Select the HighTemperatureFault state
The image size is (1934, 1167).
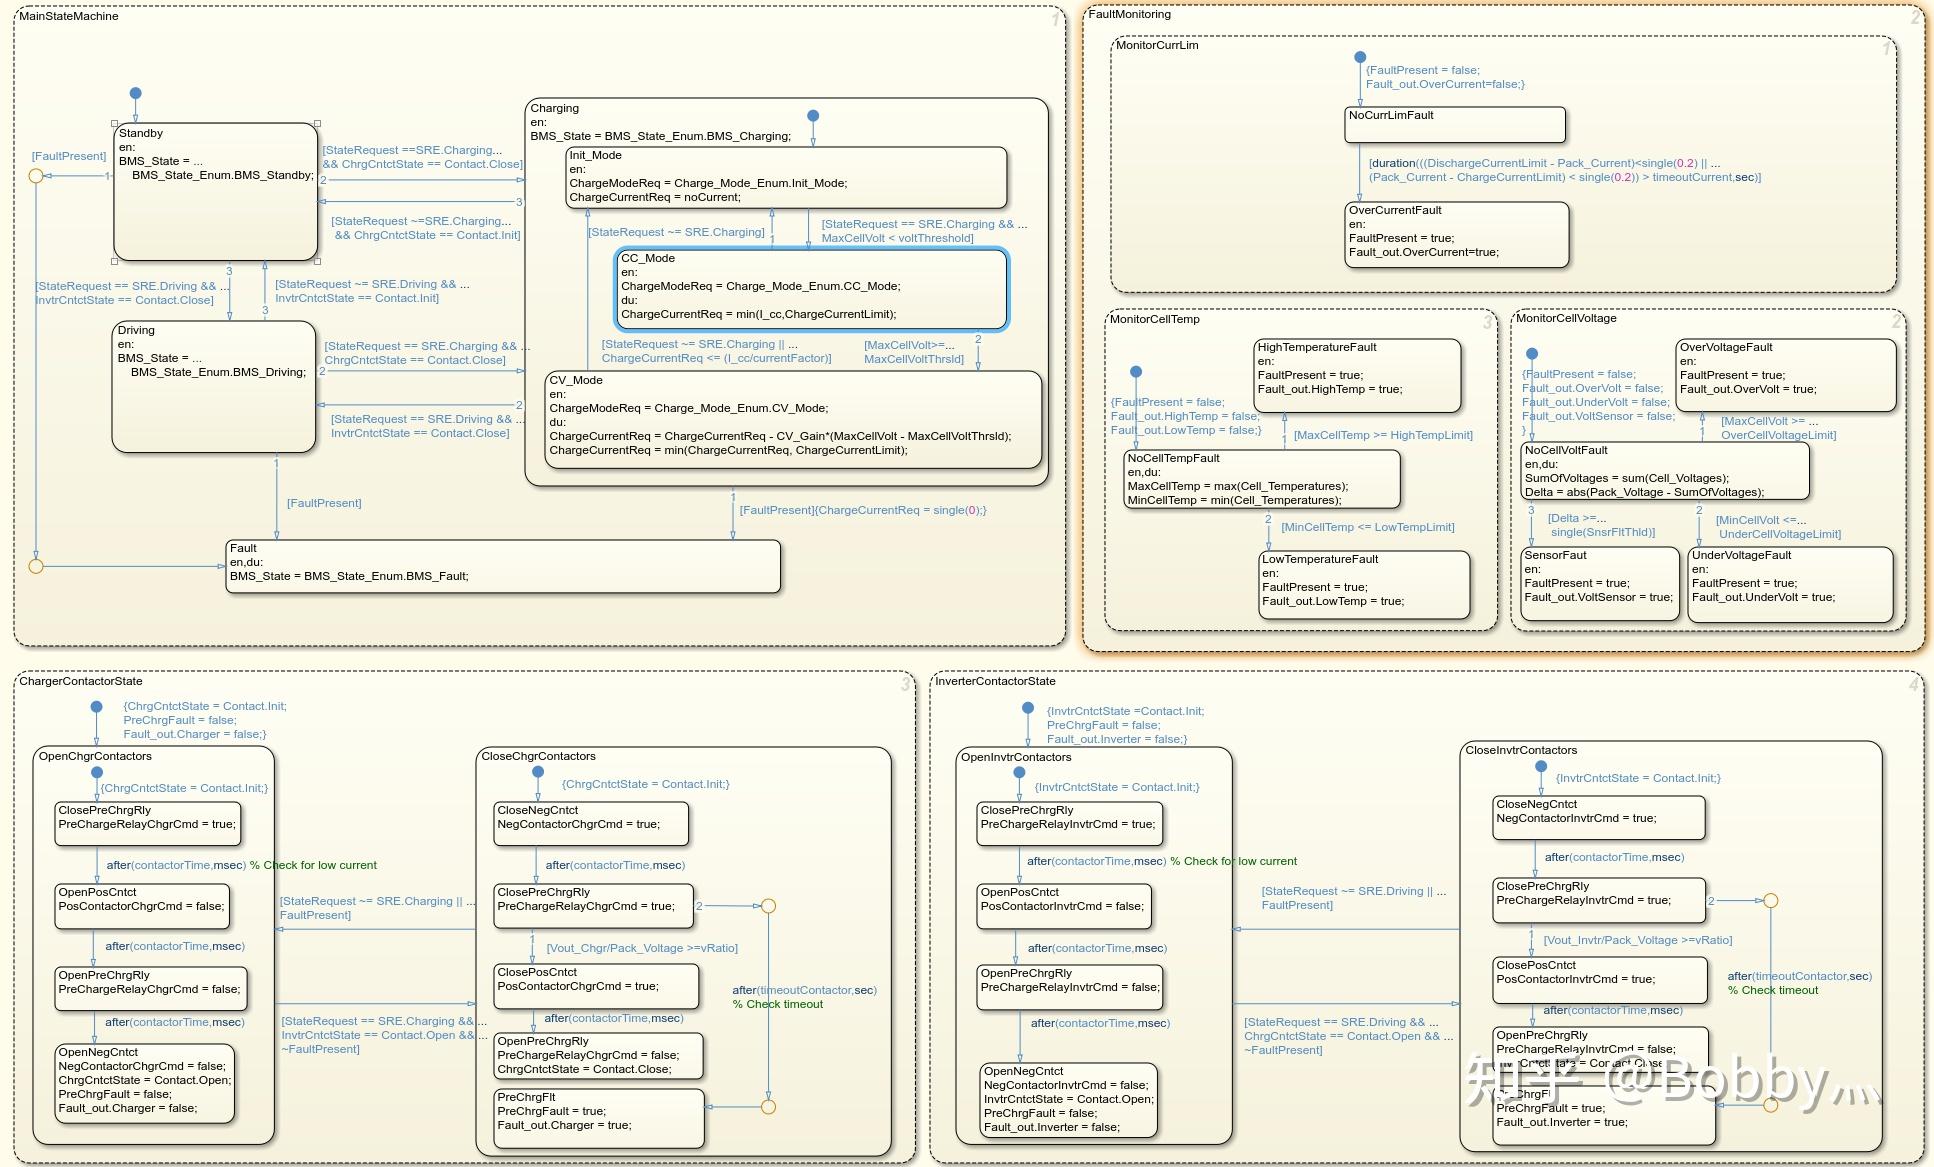[x=1357, y=375]
